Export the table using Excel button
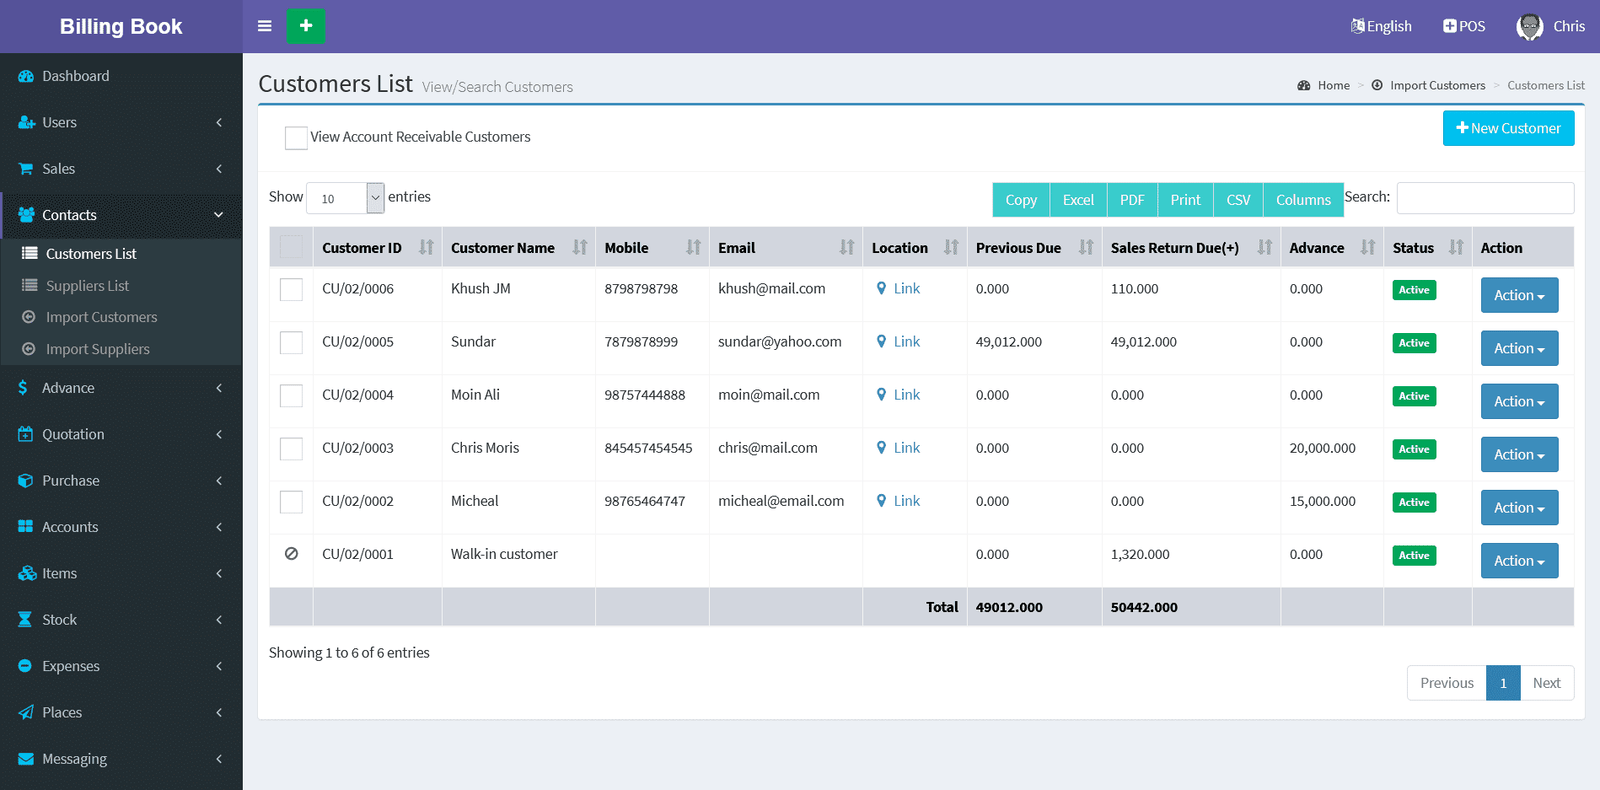This screenshot has height=790, width=1600. coord(1077,200)
